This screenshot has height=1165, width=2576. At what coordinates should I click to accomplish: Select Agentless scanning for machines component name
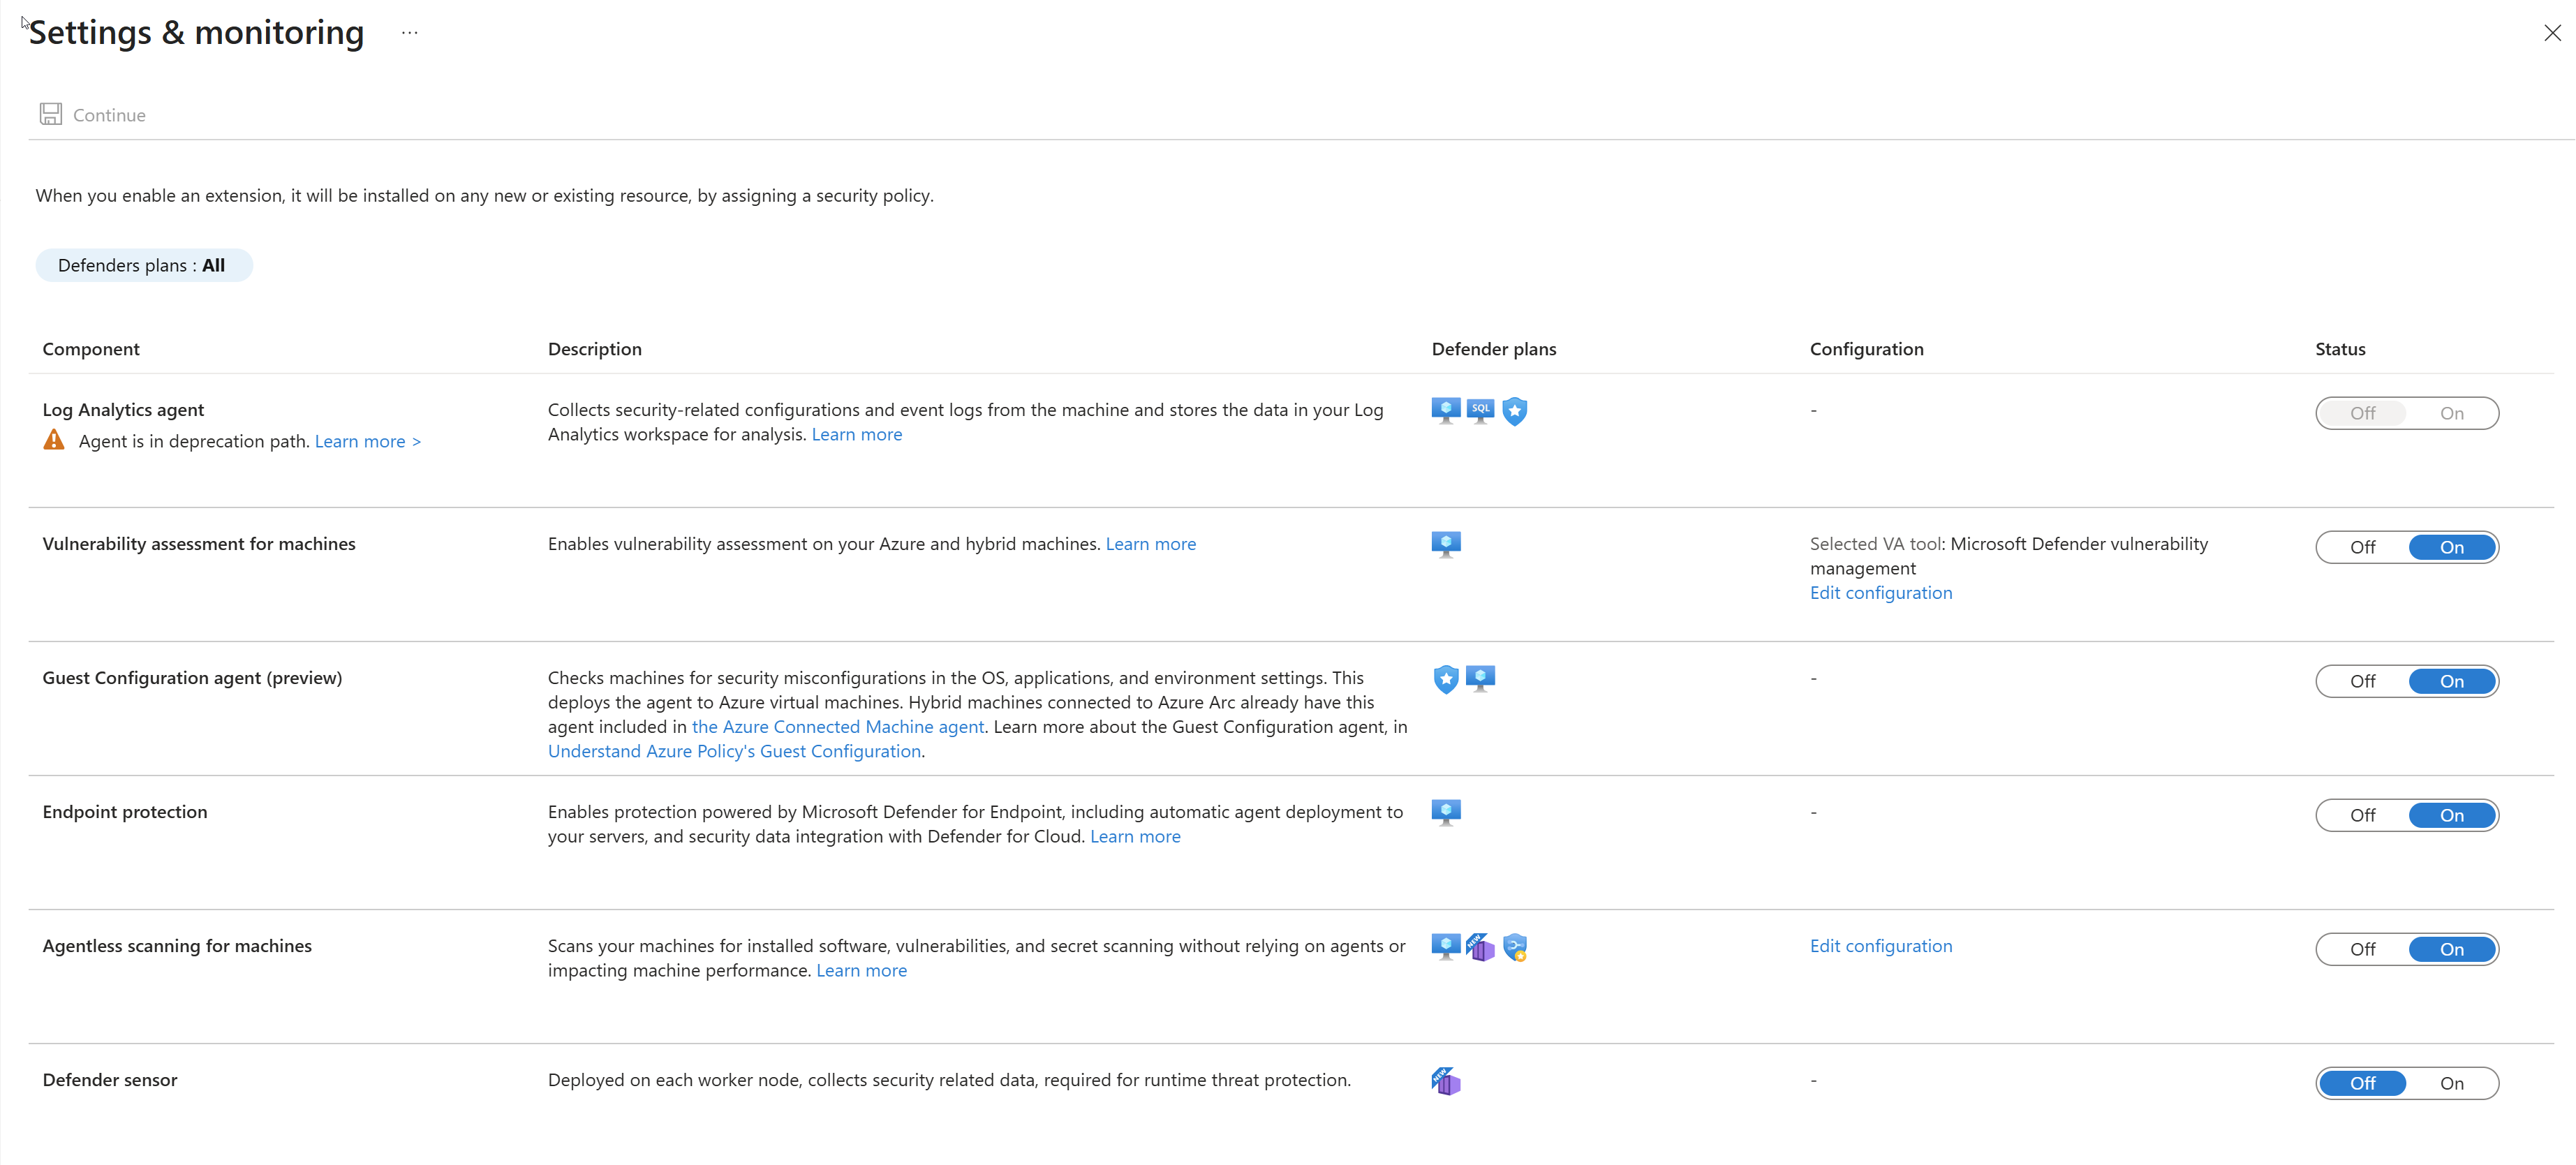point(177,946)
